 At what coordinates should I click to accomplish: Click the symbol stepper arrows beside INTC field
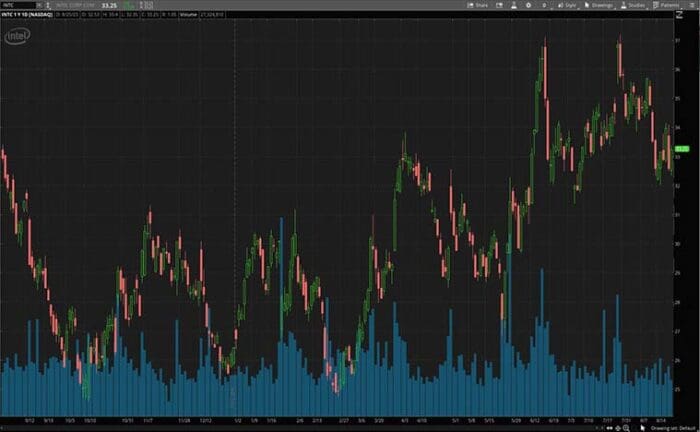(x=48, y=5)
